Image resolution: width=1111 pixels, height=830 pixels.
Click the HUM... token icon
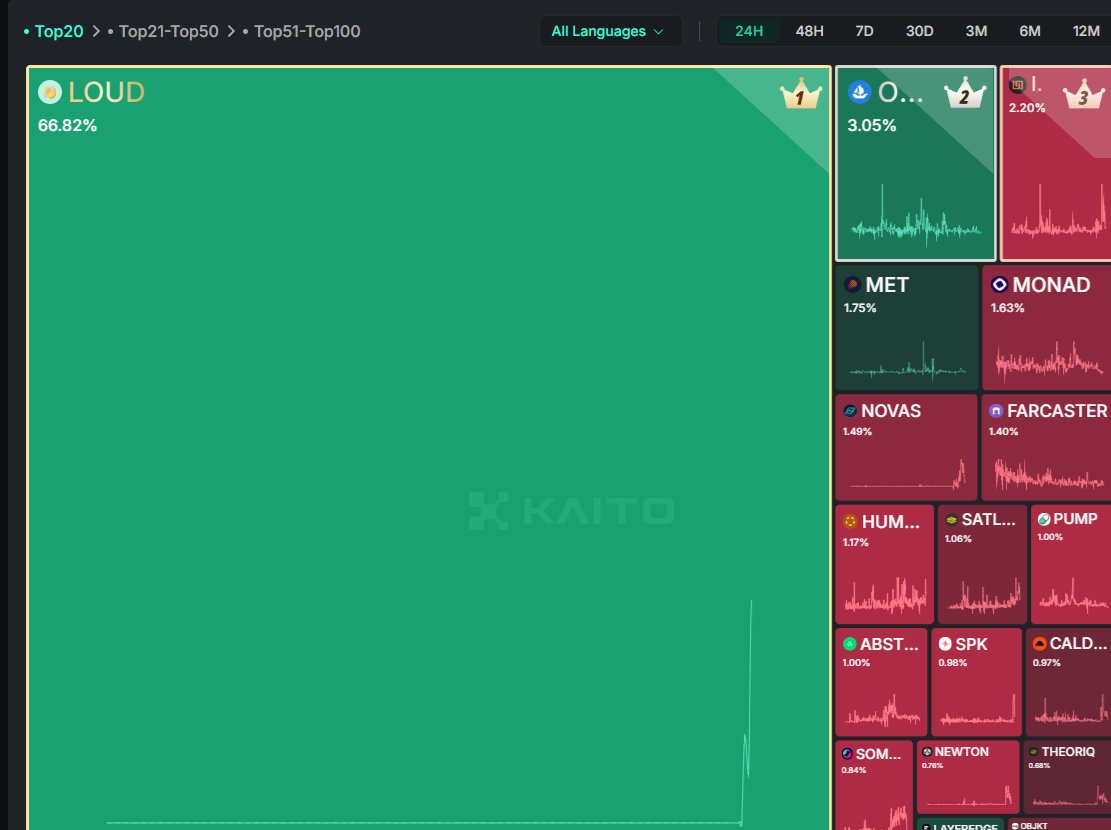(x=850, y=522)
